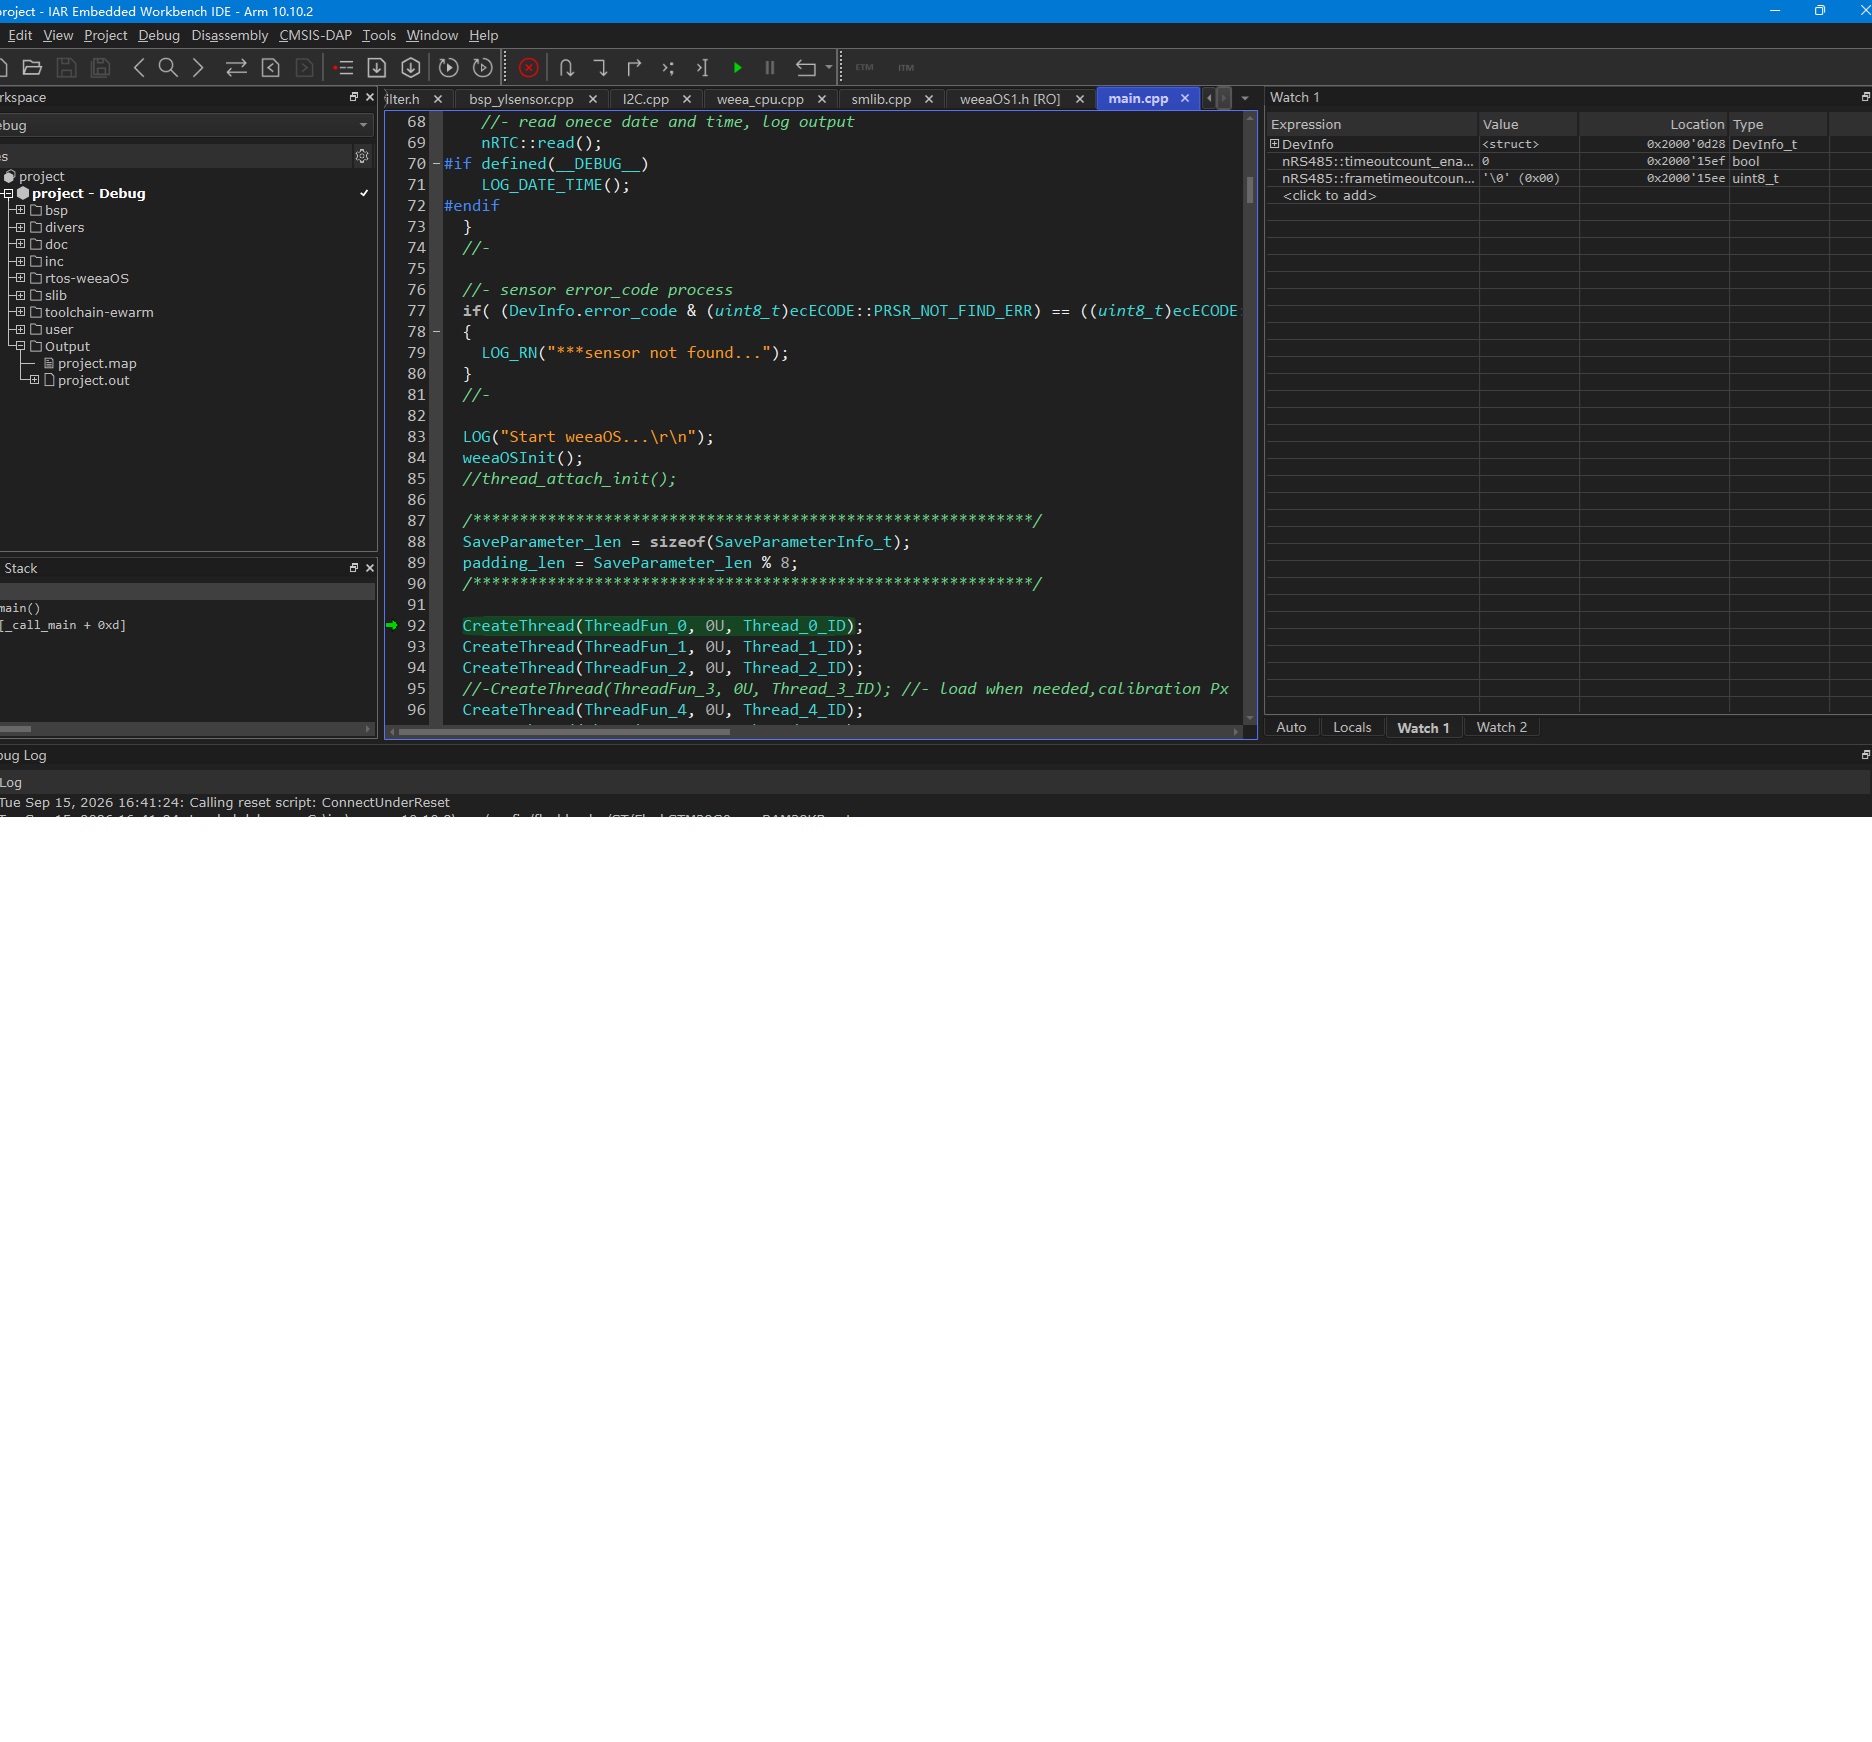Click editor horizontal scrollbar thumb
The image size is (1872, 1742).
[564, 732]
